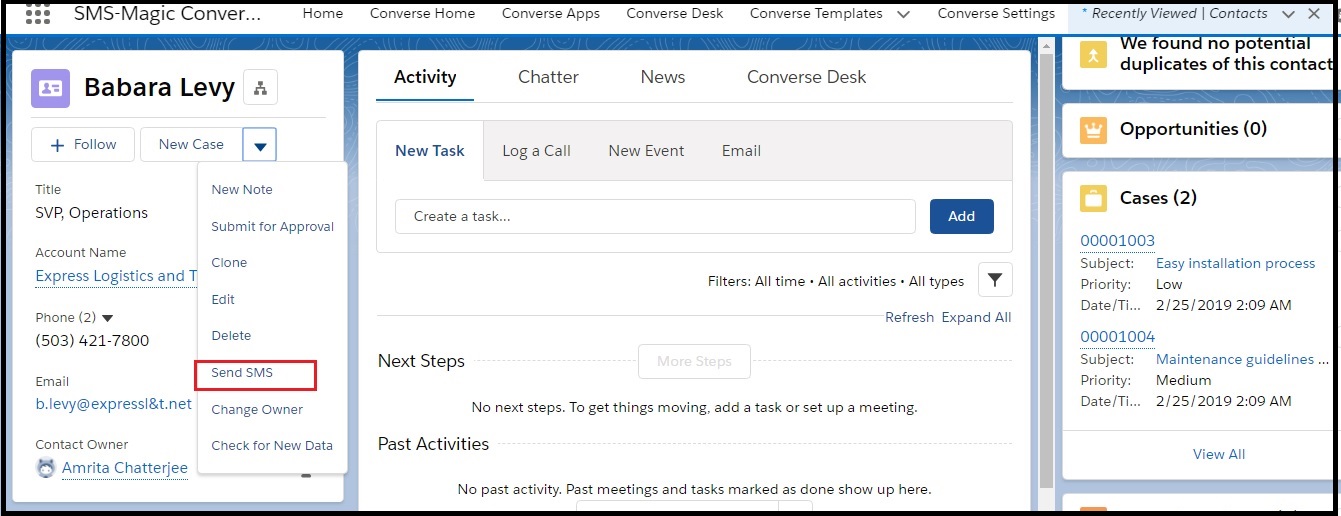
Task: Select Delete from the actions menu
Action: coord(231,335)
